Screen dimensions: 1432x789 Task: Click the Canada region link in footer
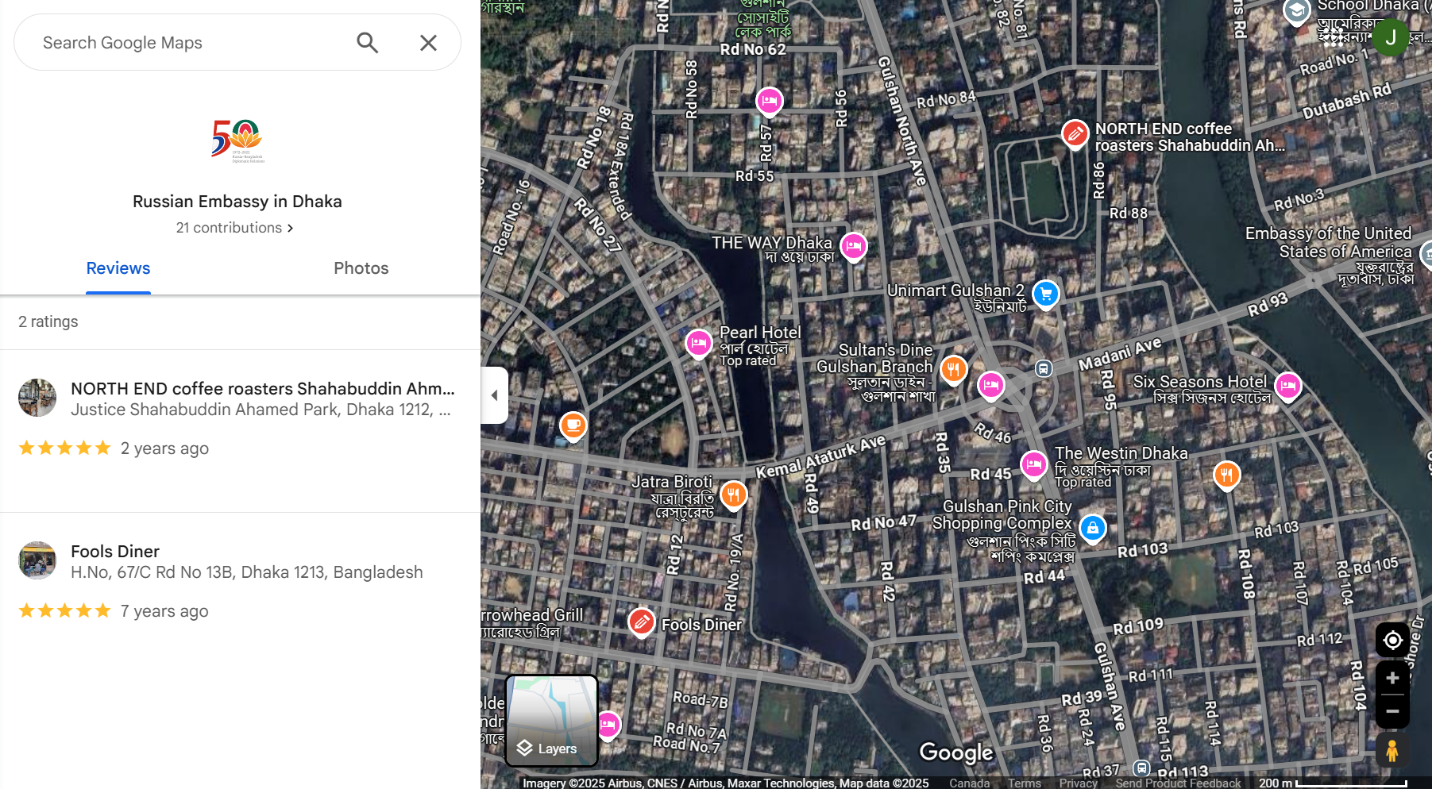pos(969,783)
